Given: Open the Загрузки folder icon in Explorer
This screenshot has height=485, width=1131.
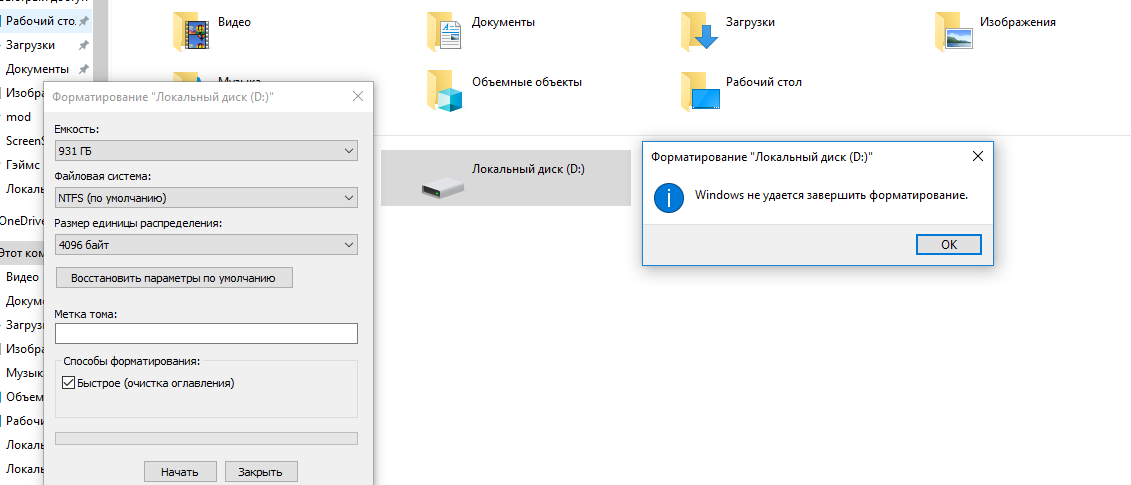Looking at the screenshot, I should point(699,32).
